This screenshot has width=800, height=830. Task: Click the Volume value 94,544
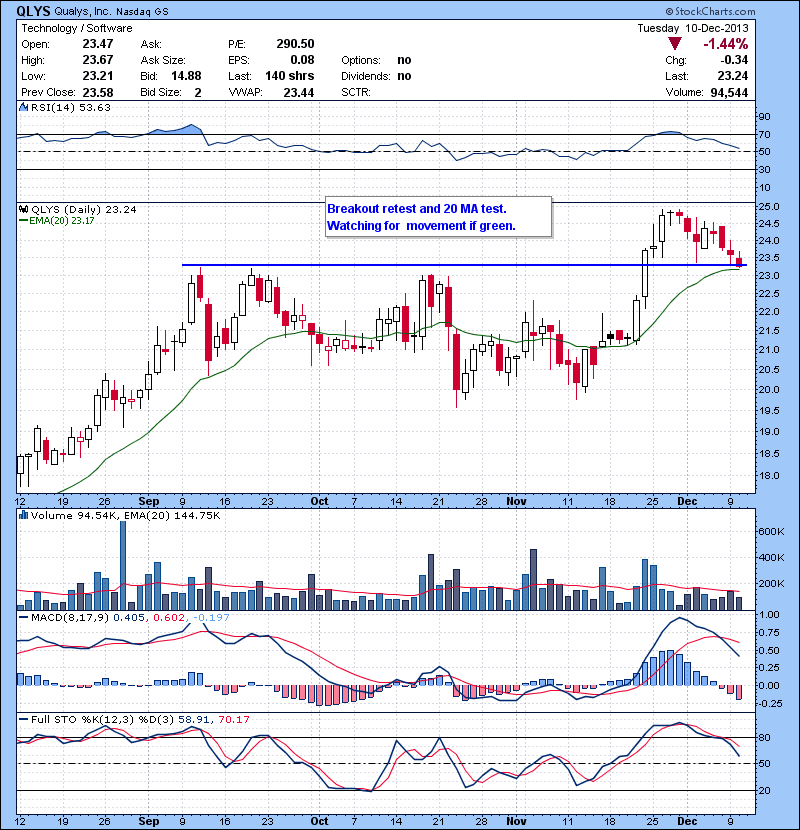pos(729,93)
